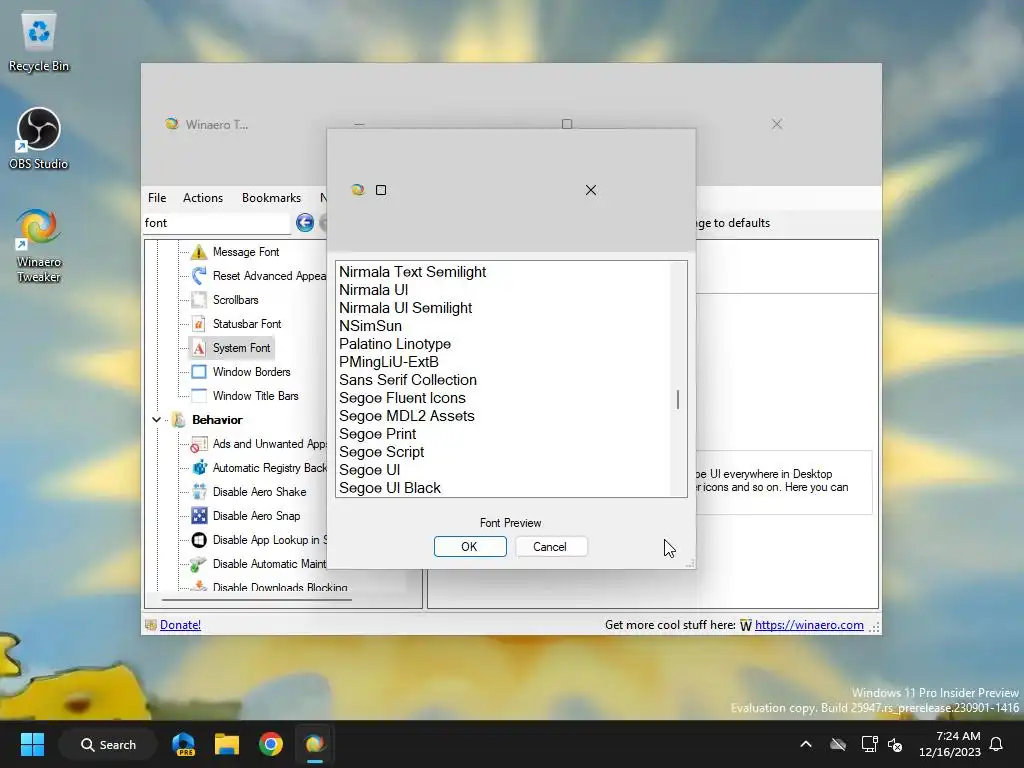
Task: Click the taskbar clock showing 7:24 AM
Action: (x=950, y=744)
